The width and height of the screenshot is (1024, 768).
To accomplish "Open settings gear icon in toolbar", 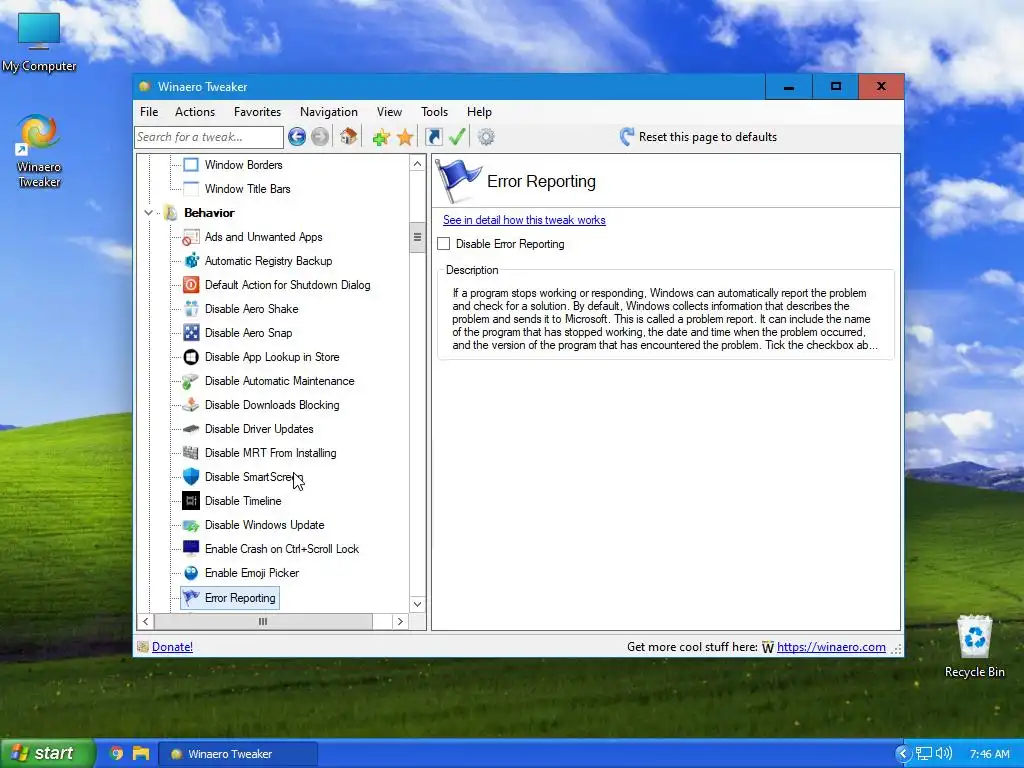I will click(x=486, y=136).
